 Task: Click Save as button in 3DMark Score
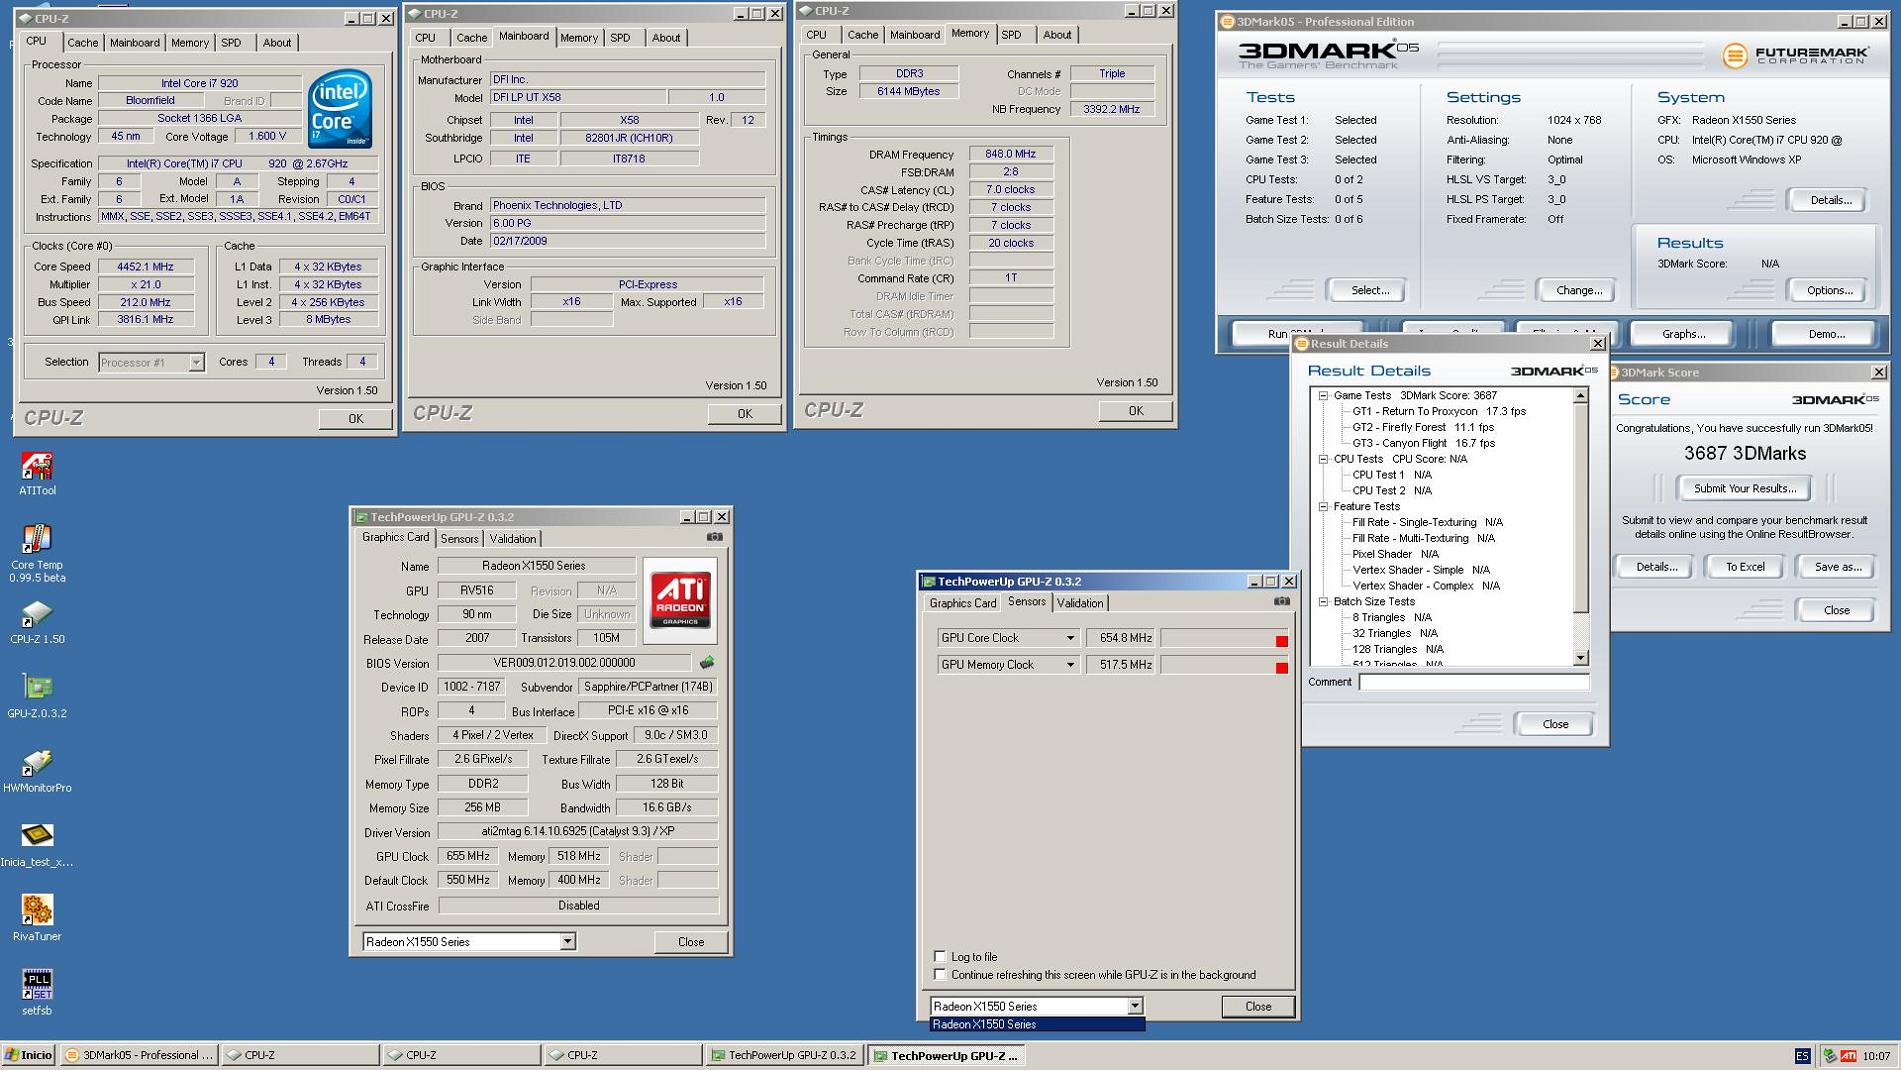[x=1837, y=567]
